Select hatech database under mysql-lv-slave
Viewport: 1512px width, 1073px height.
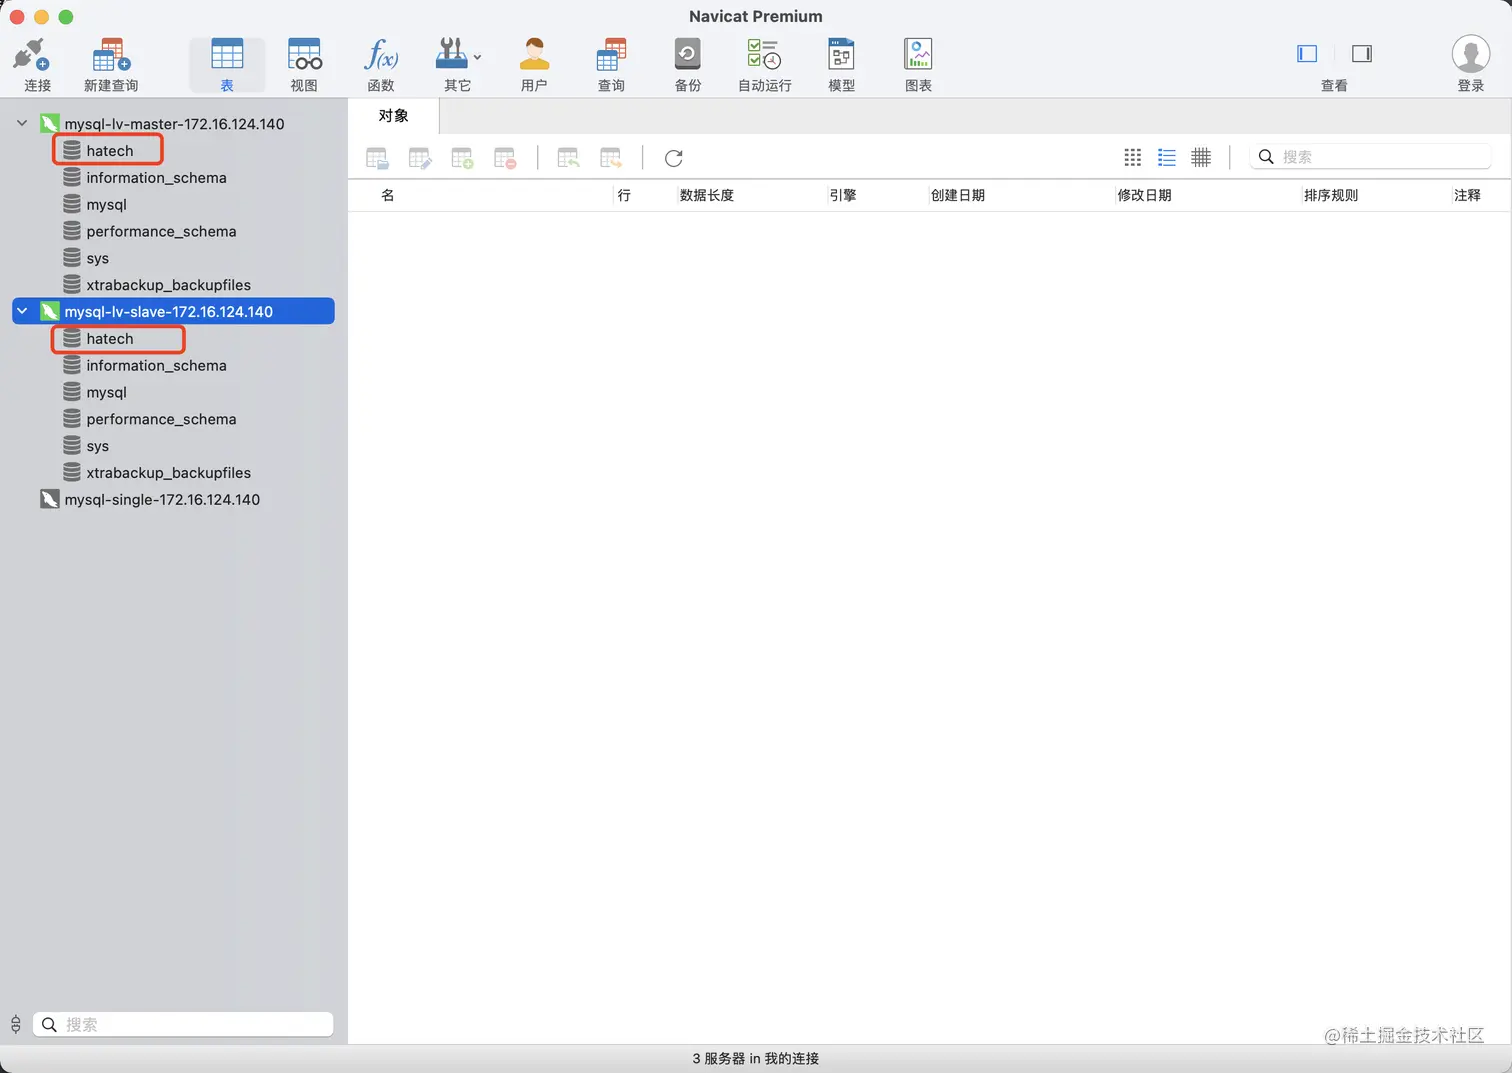[x=110, y=339]
